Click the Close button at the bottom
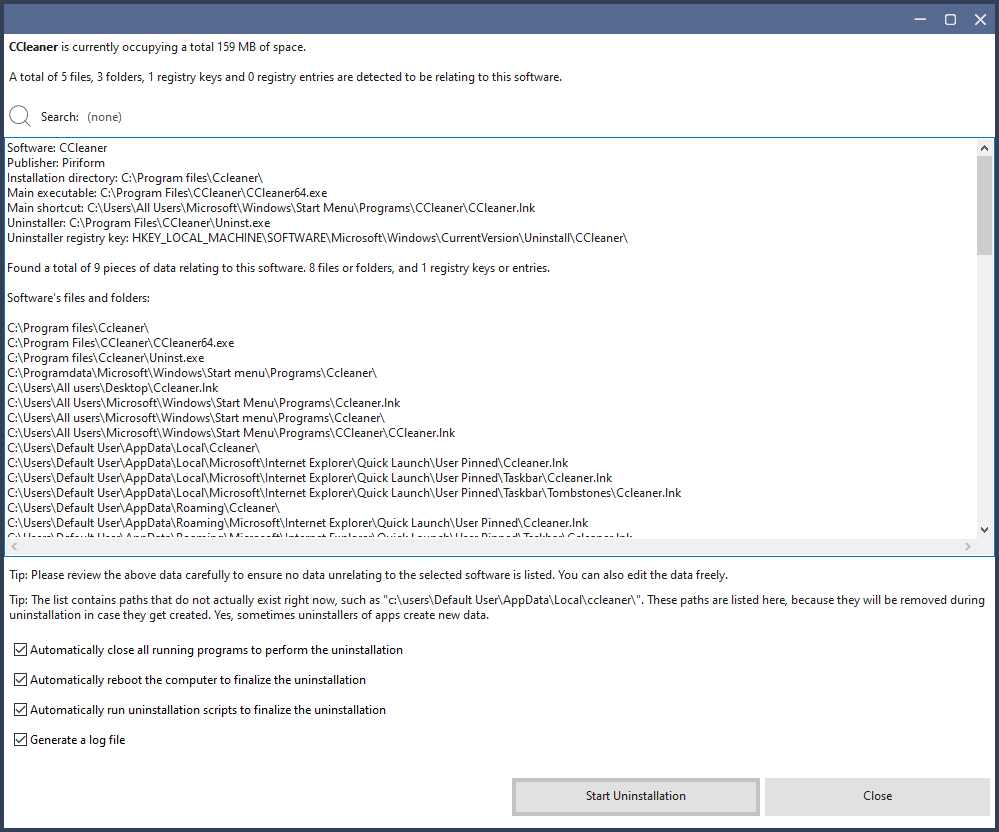The height and width of the screenshot is (832, 999). 877,796
